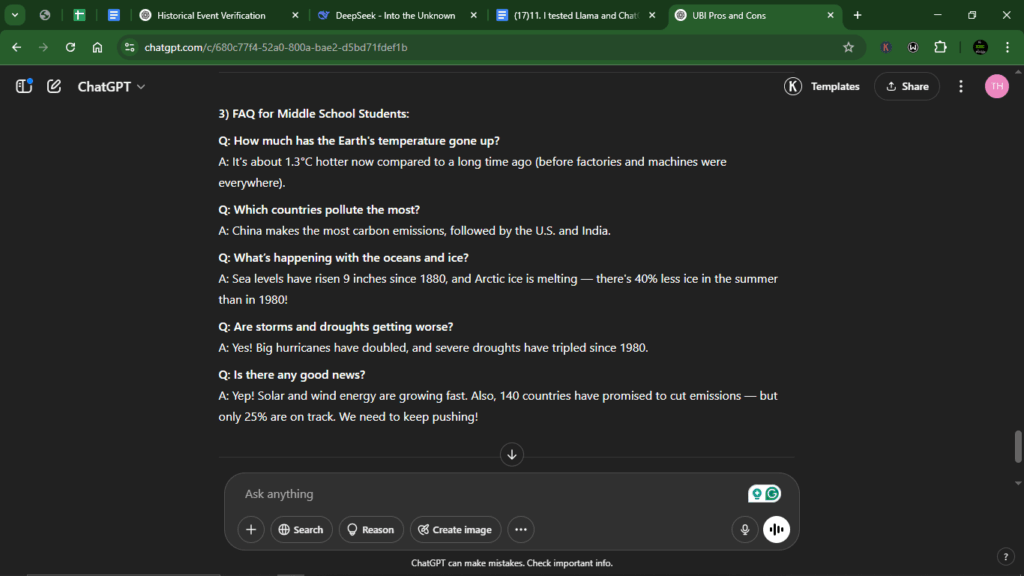
Task: Start a new chat with pencil icon
Action: [x=54, y=87]
